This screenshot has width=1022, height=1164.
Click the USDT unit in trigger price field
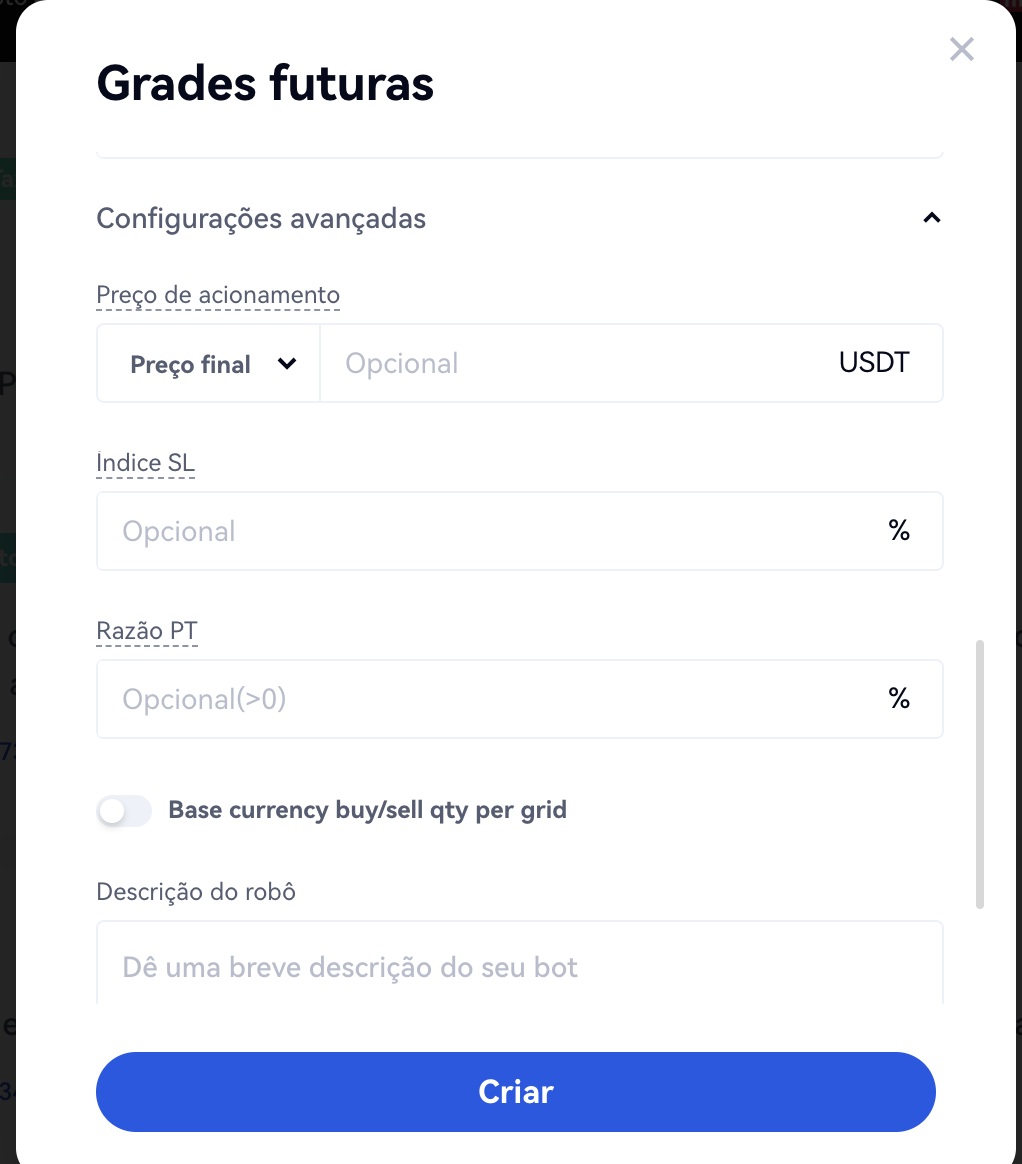coord(874,362)
